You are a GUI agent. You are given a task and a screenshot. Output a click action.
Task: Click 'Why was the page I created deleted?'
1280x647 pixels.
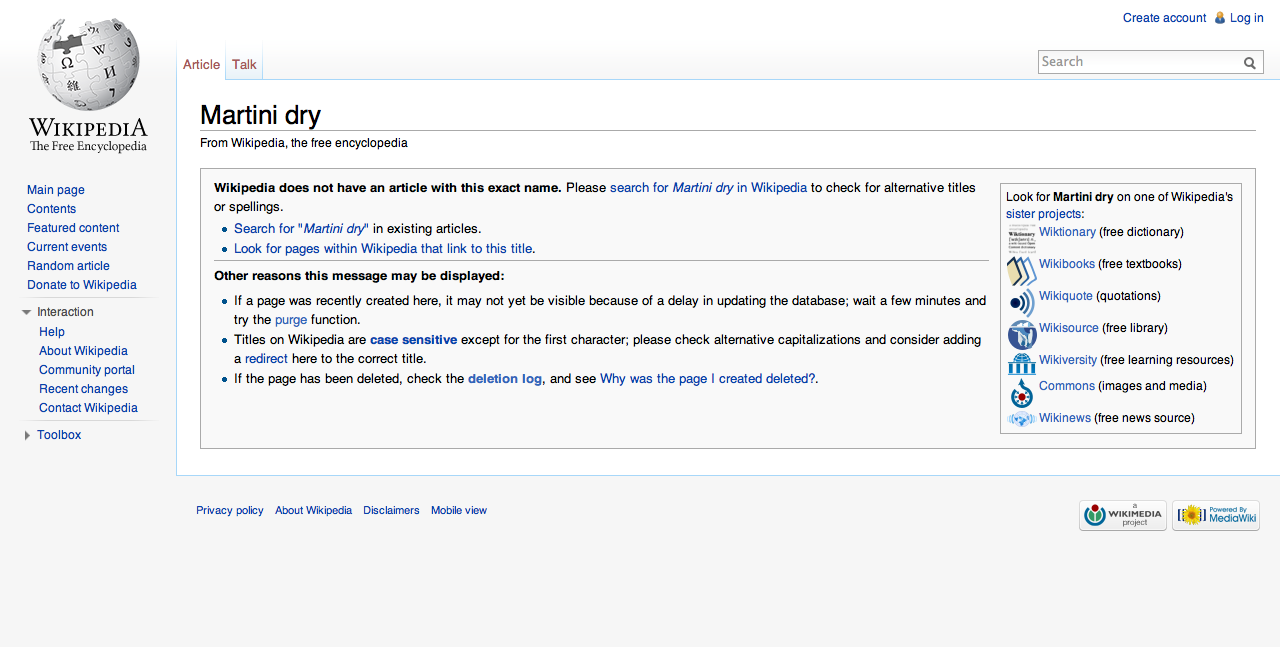pos(707,379)
